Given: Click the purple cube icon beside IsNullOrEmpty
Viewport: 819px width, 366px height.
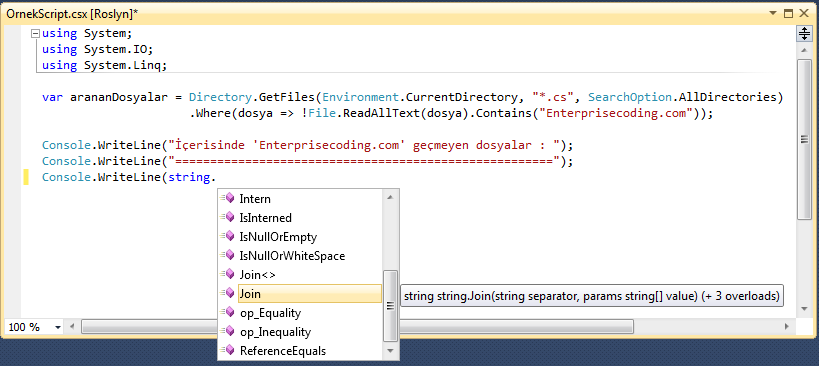Looking at the screenshot, I should coord(228,236).
